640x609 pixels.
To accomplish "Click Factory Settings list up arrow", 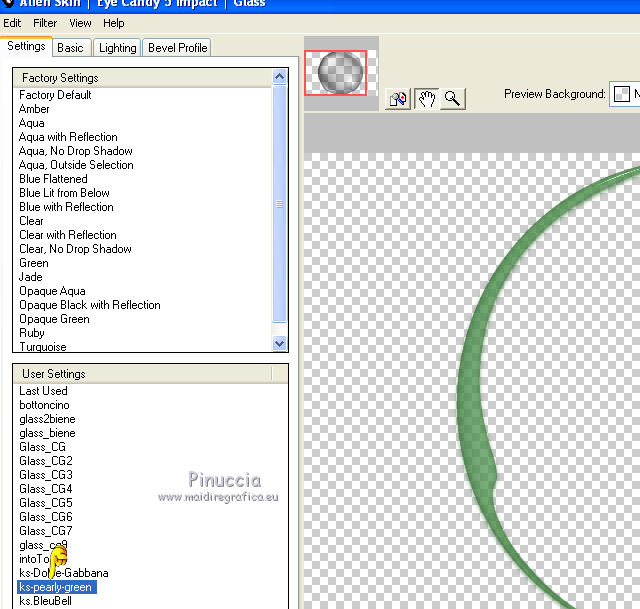I will click(x=280, y=77).
